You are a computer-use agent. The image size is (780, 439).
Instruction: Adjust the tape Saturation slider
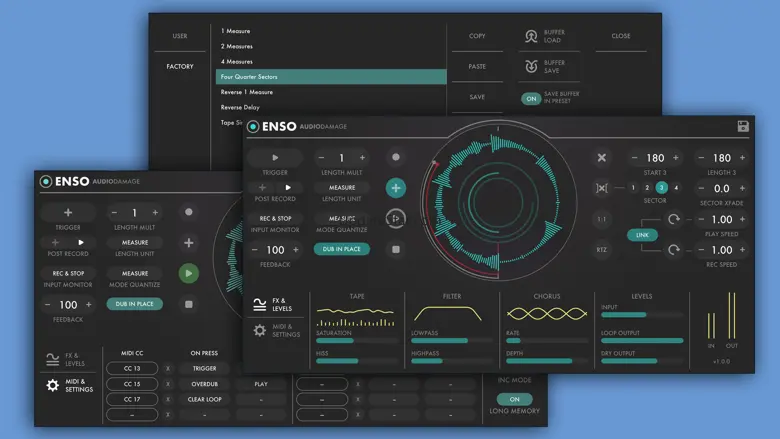coord(357,341)
